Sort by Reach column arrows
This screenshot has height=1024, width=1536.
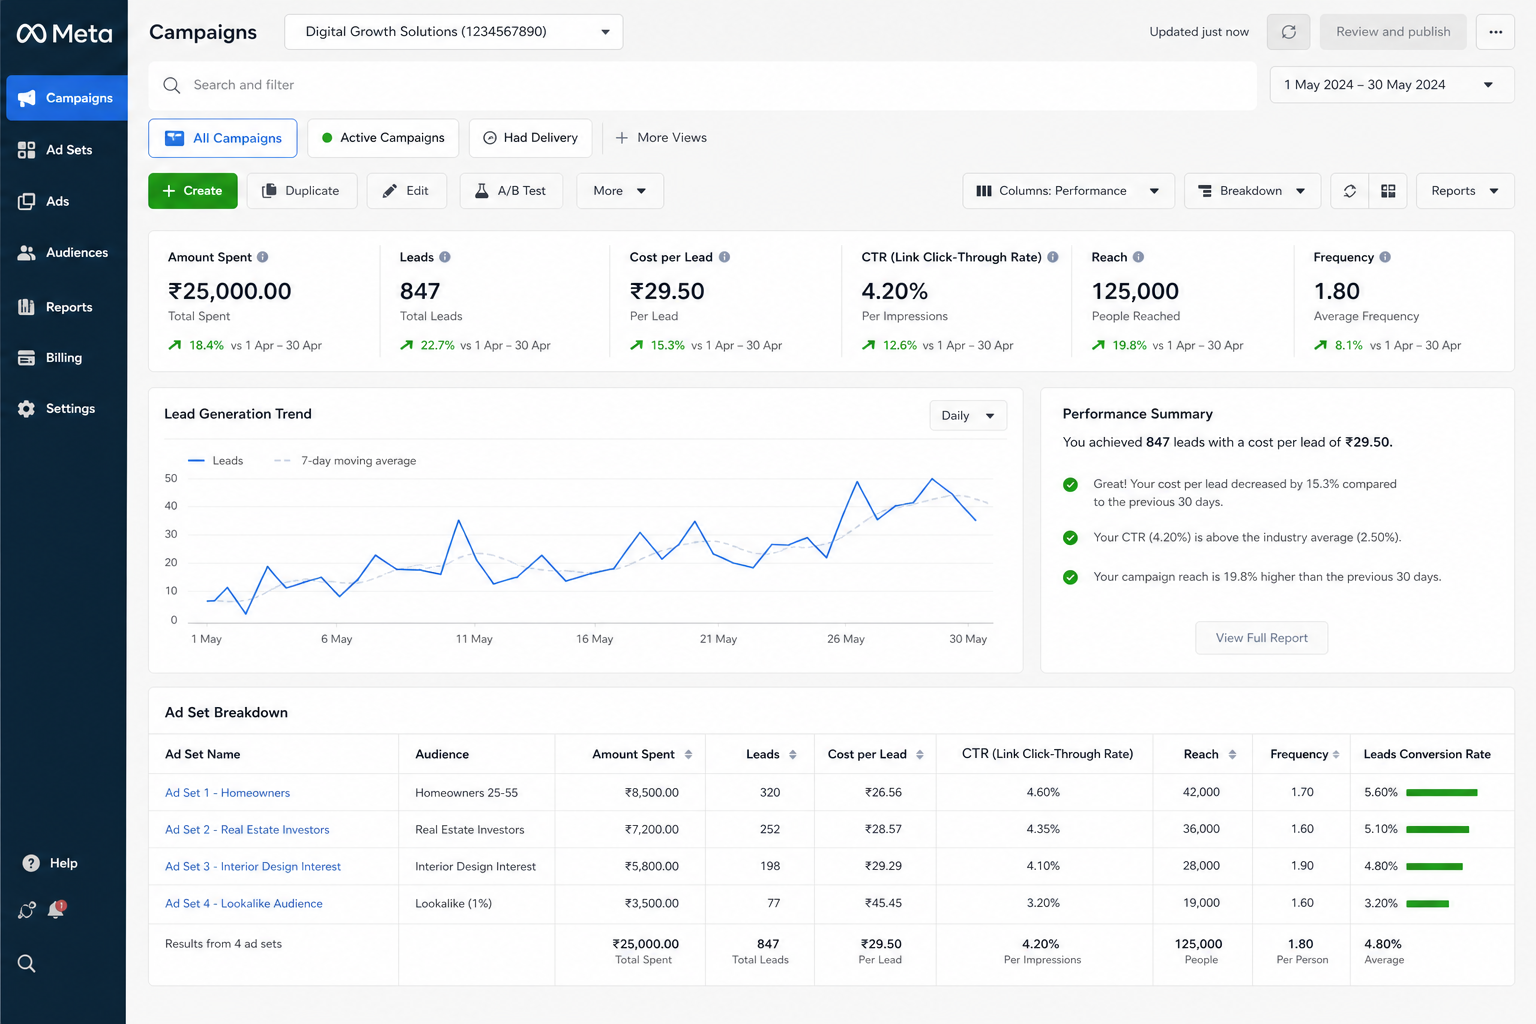(x=1232, y=755)
